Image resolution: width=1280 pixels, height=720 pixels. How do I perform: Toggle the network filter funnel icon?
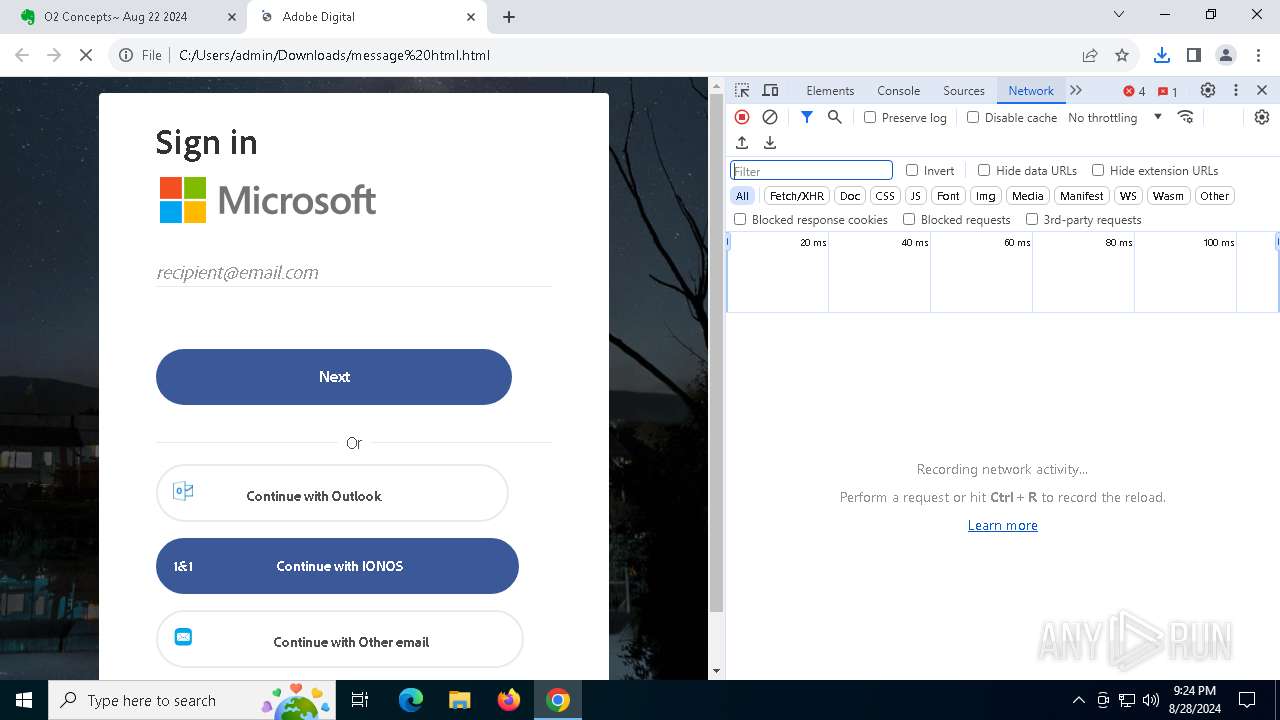(x=807, y=117)
